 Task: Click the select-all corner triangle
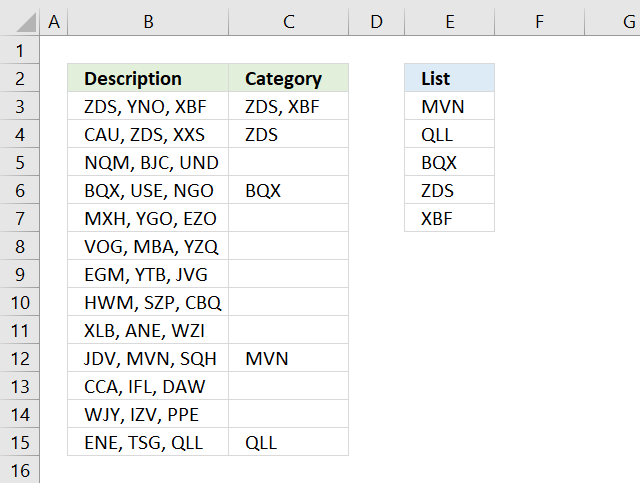click(x=19, y=21)
